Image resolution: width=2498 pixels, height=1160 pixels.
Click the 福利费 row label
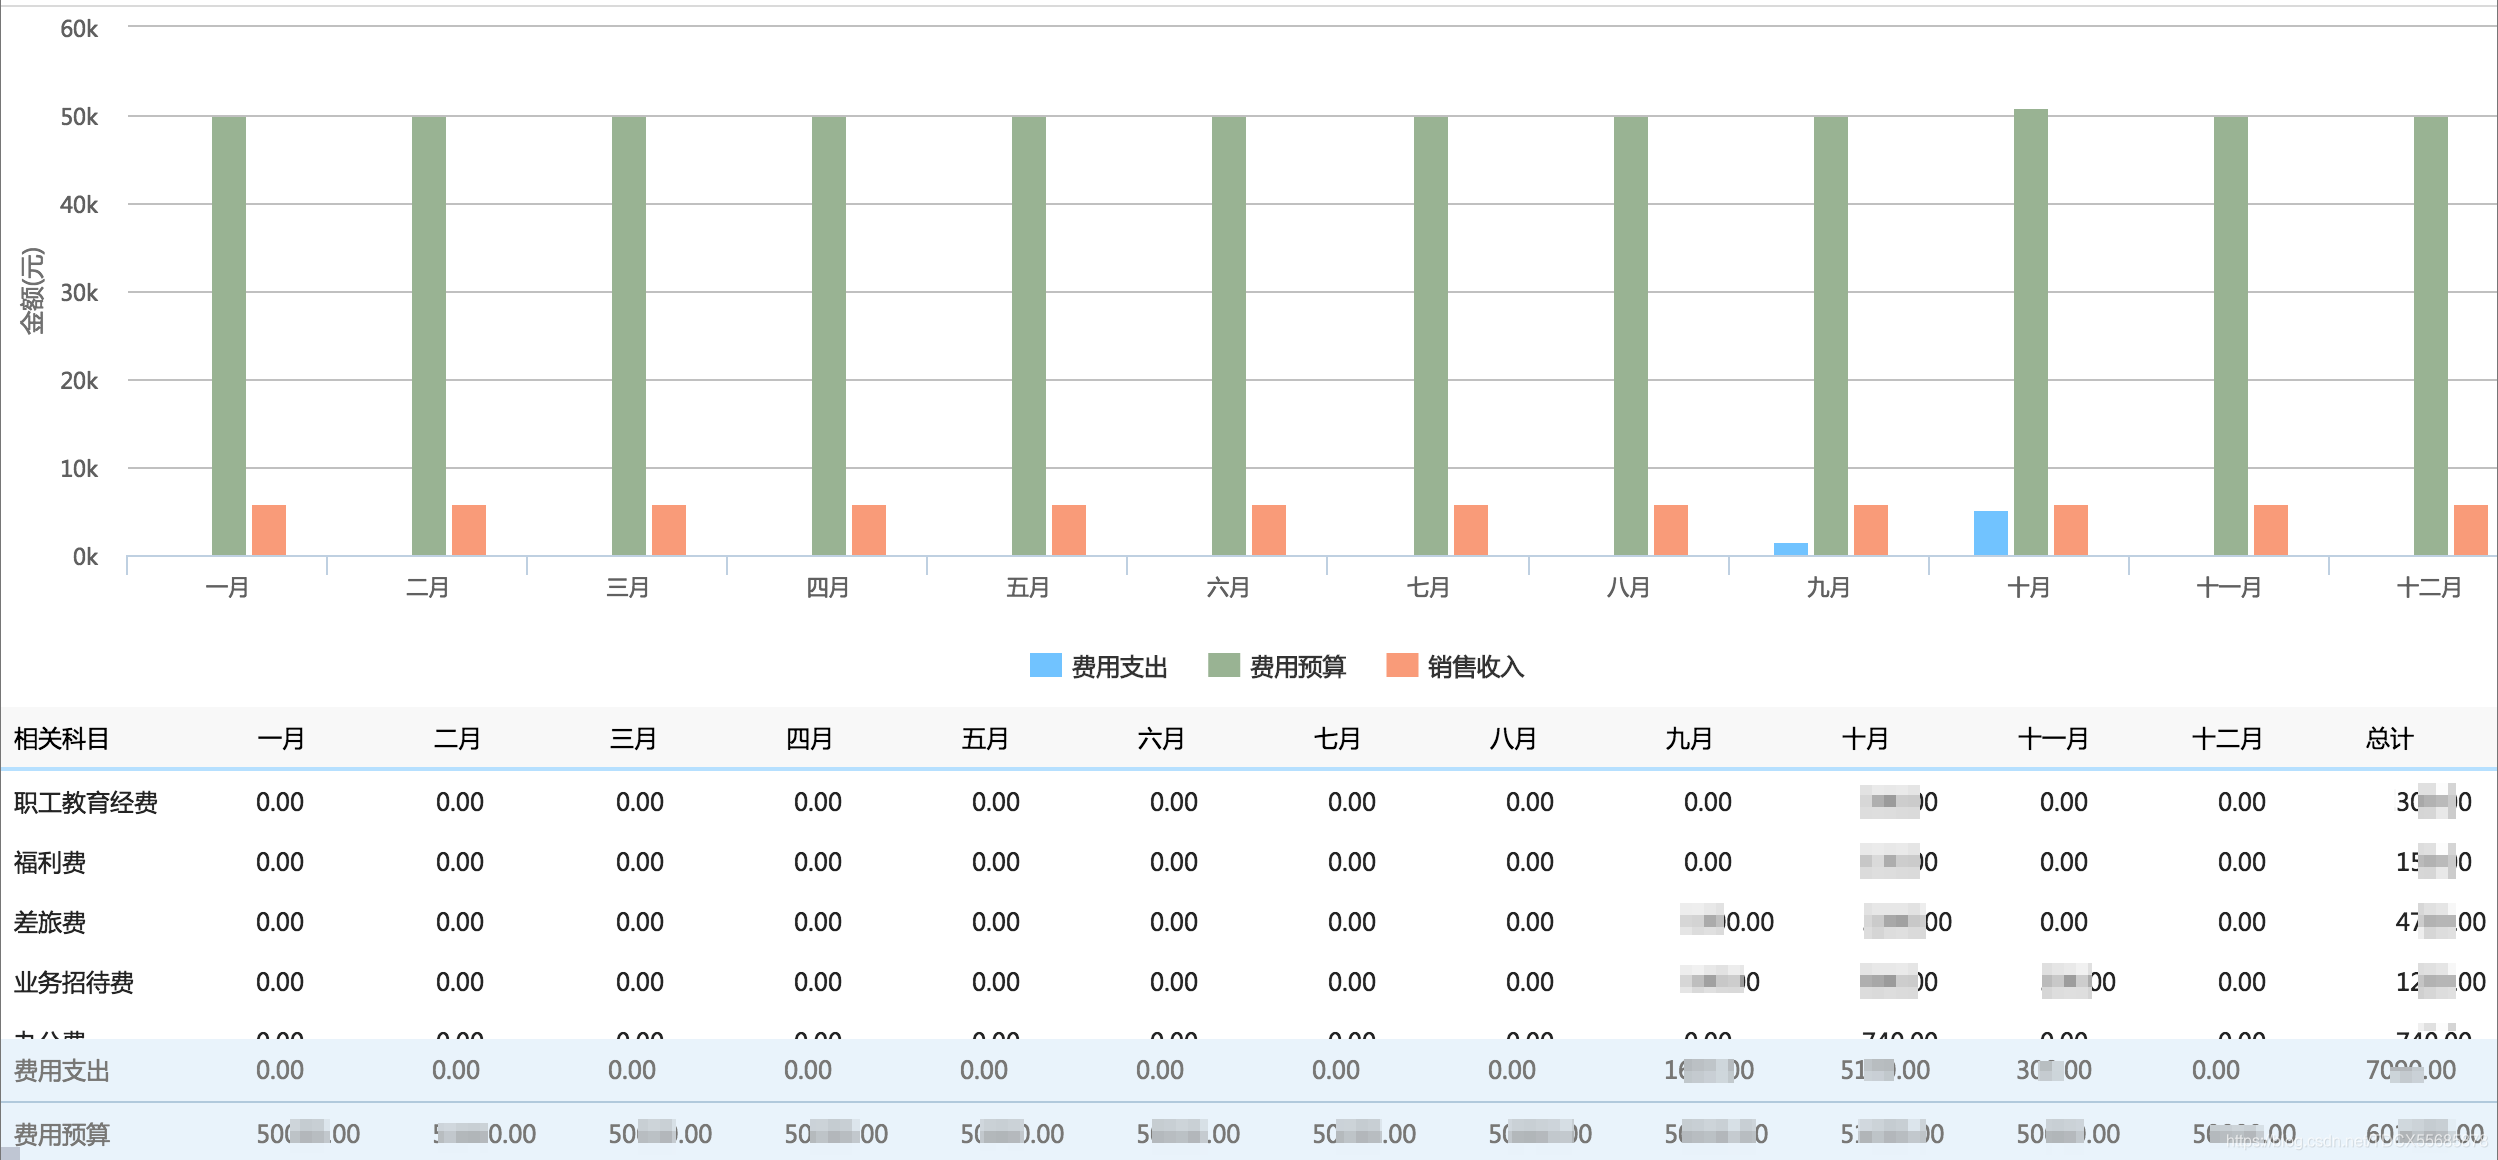point(50,862)
